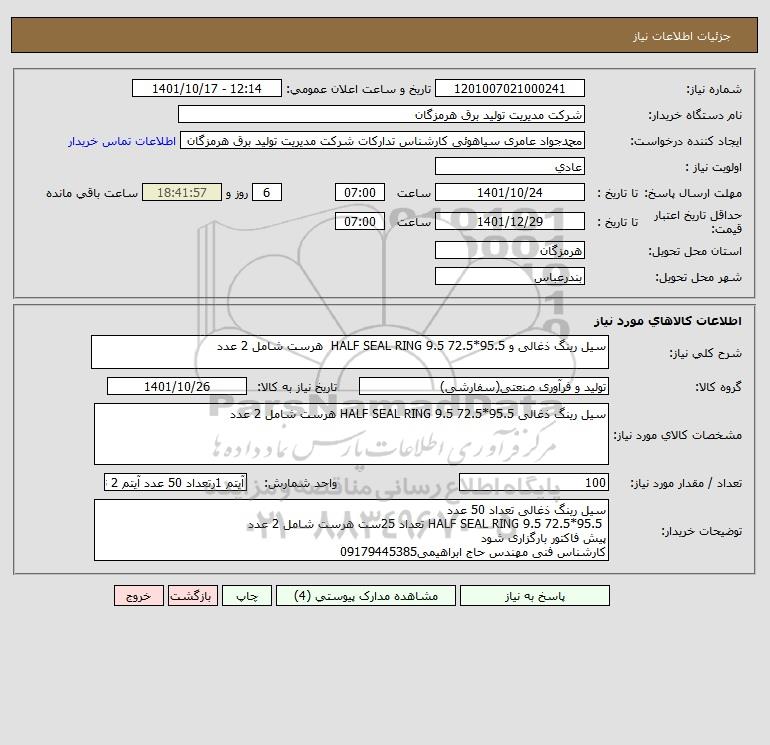Screen dimensions: 770x745
Task: Click the 'پاسخ به نیاز' button
Action: [535, 596]
